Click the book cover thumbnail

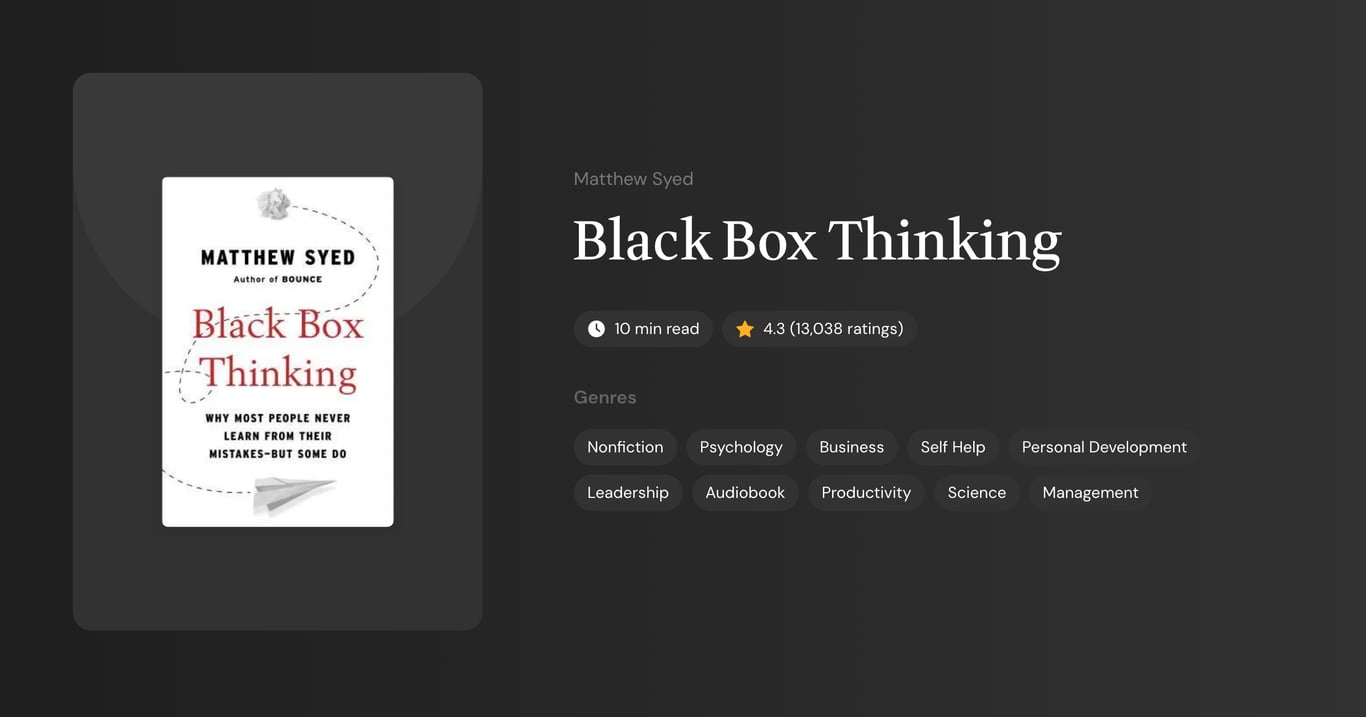[277, 350]
